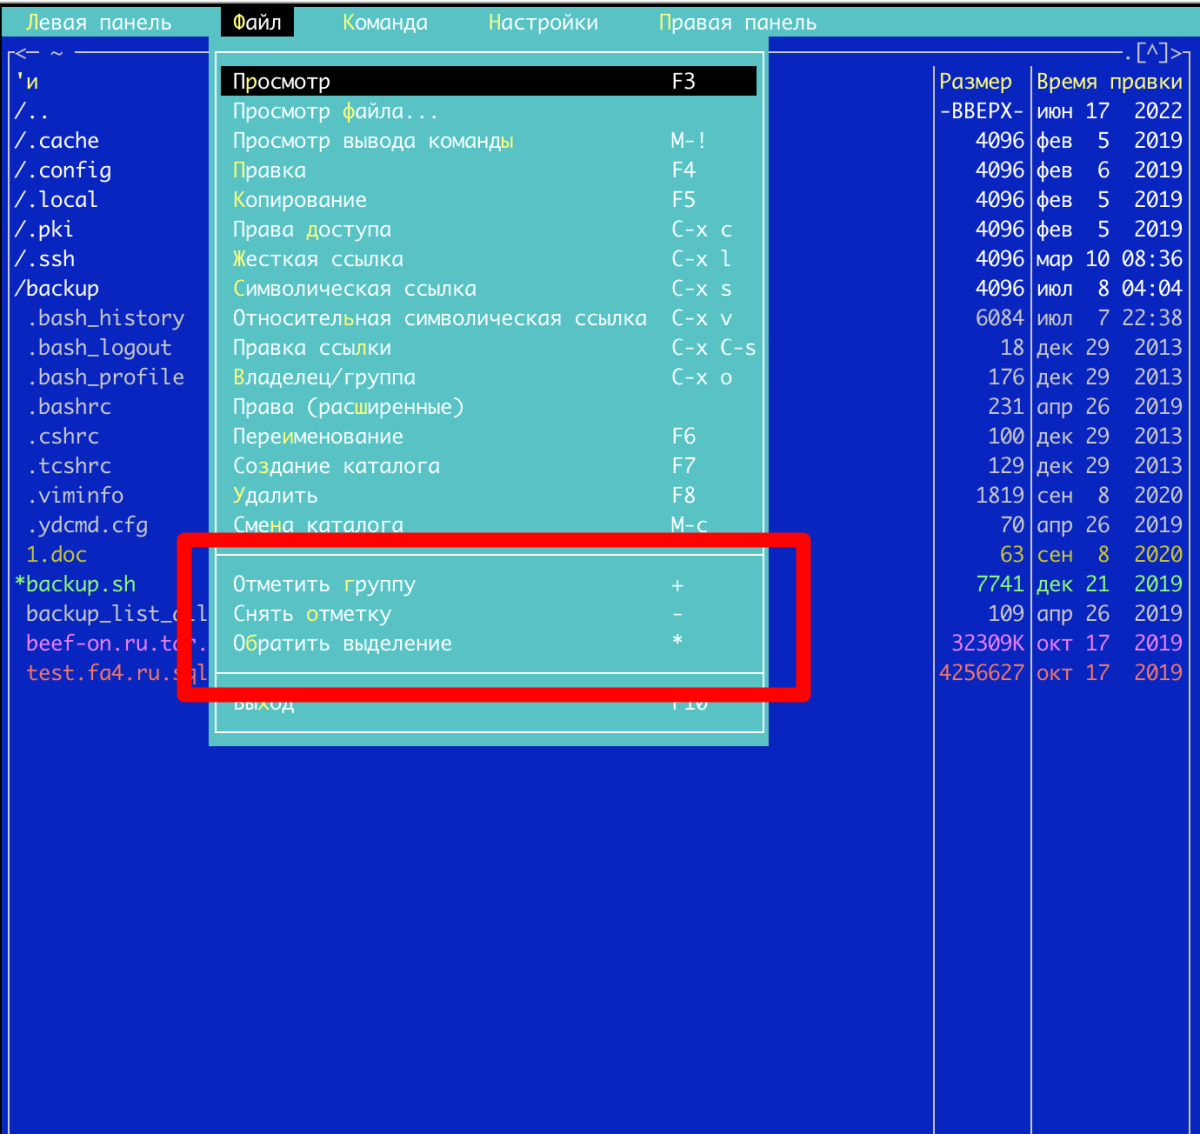Select Обратить выделение menu item
The width and height of the screenshot is (1200, 1134).
[x=488, y=643]
